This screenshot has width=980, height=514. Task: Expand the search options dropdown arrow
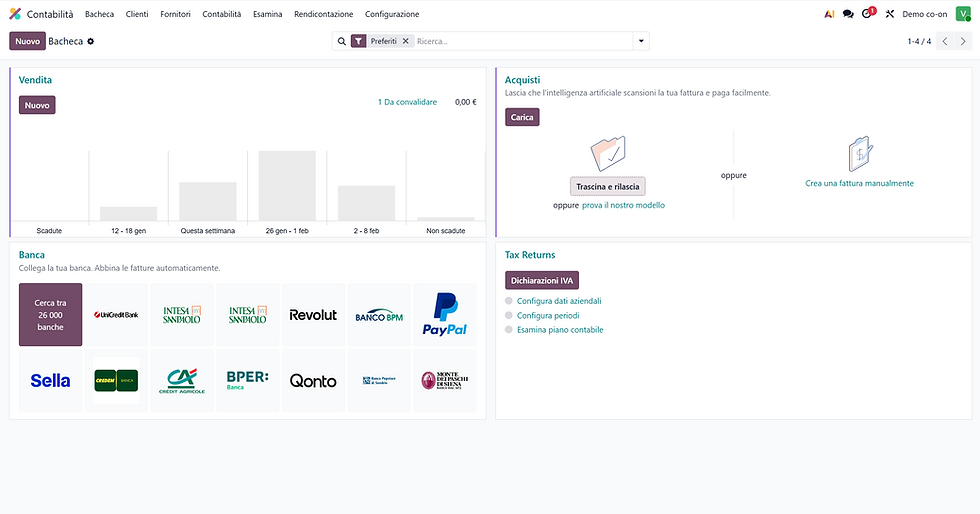pyautogui.click(x=641, y=41)
